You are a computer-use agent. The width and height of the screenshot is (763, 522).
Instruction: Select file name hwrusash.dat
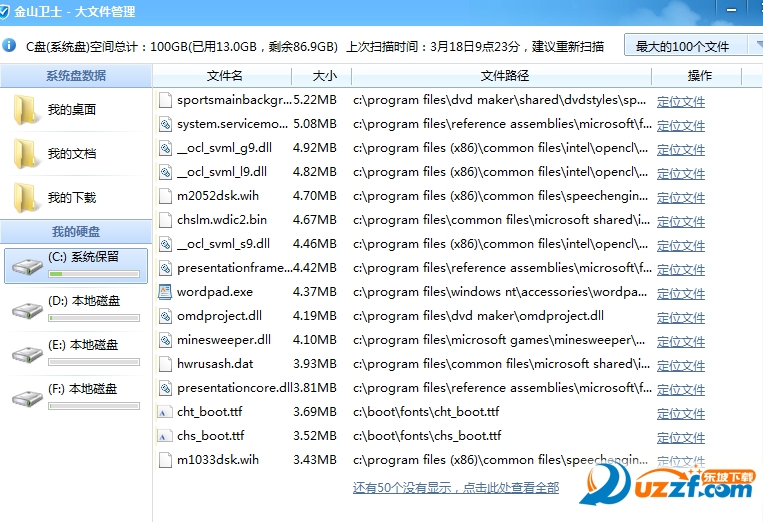click(x=215, y=364)
